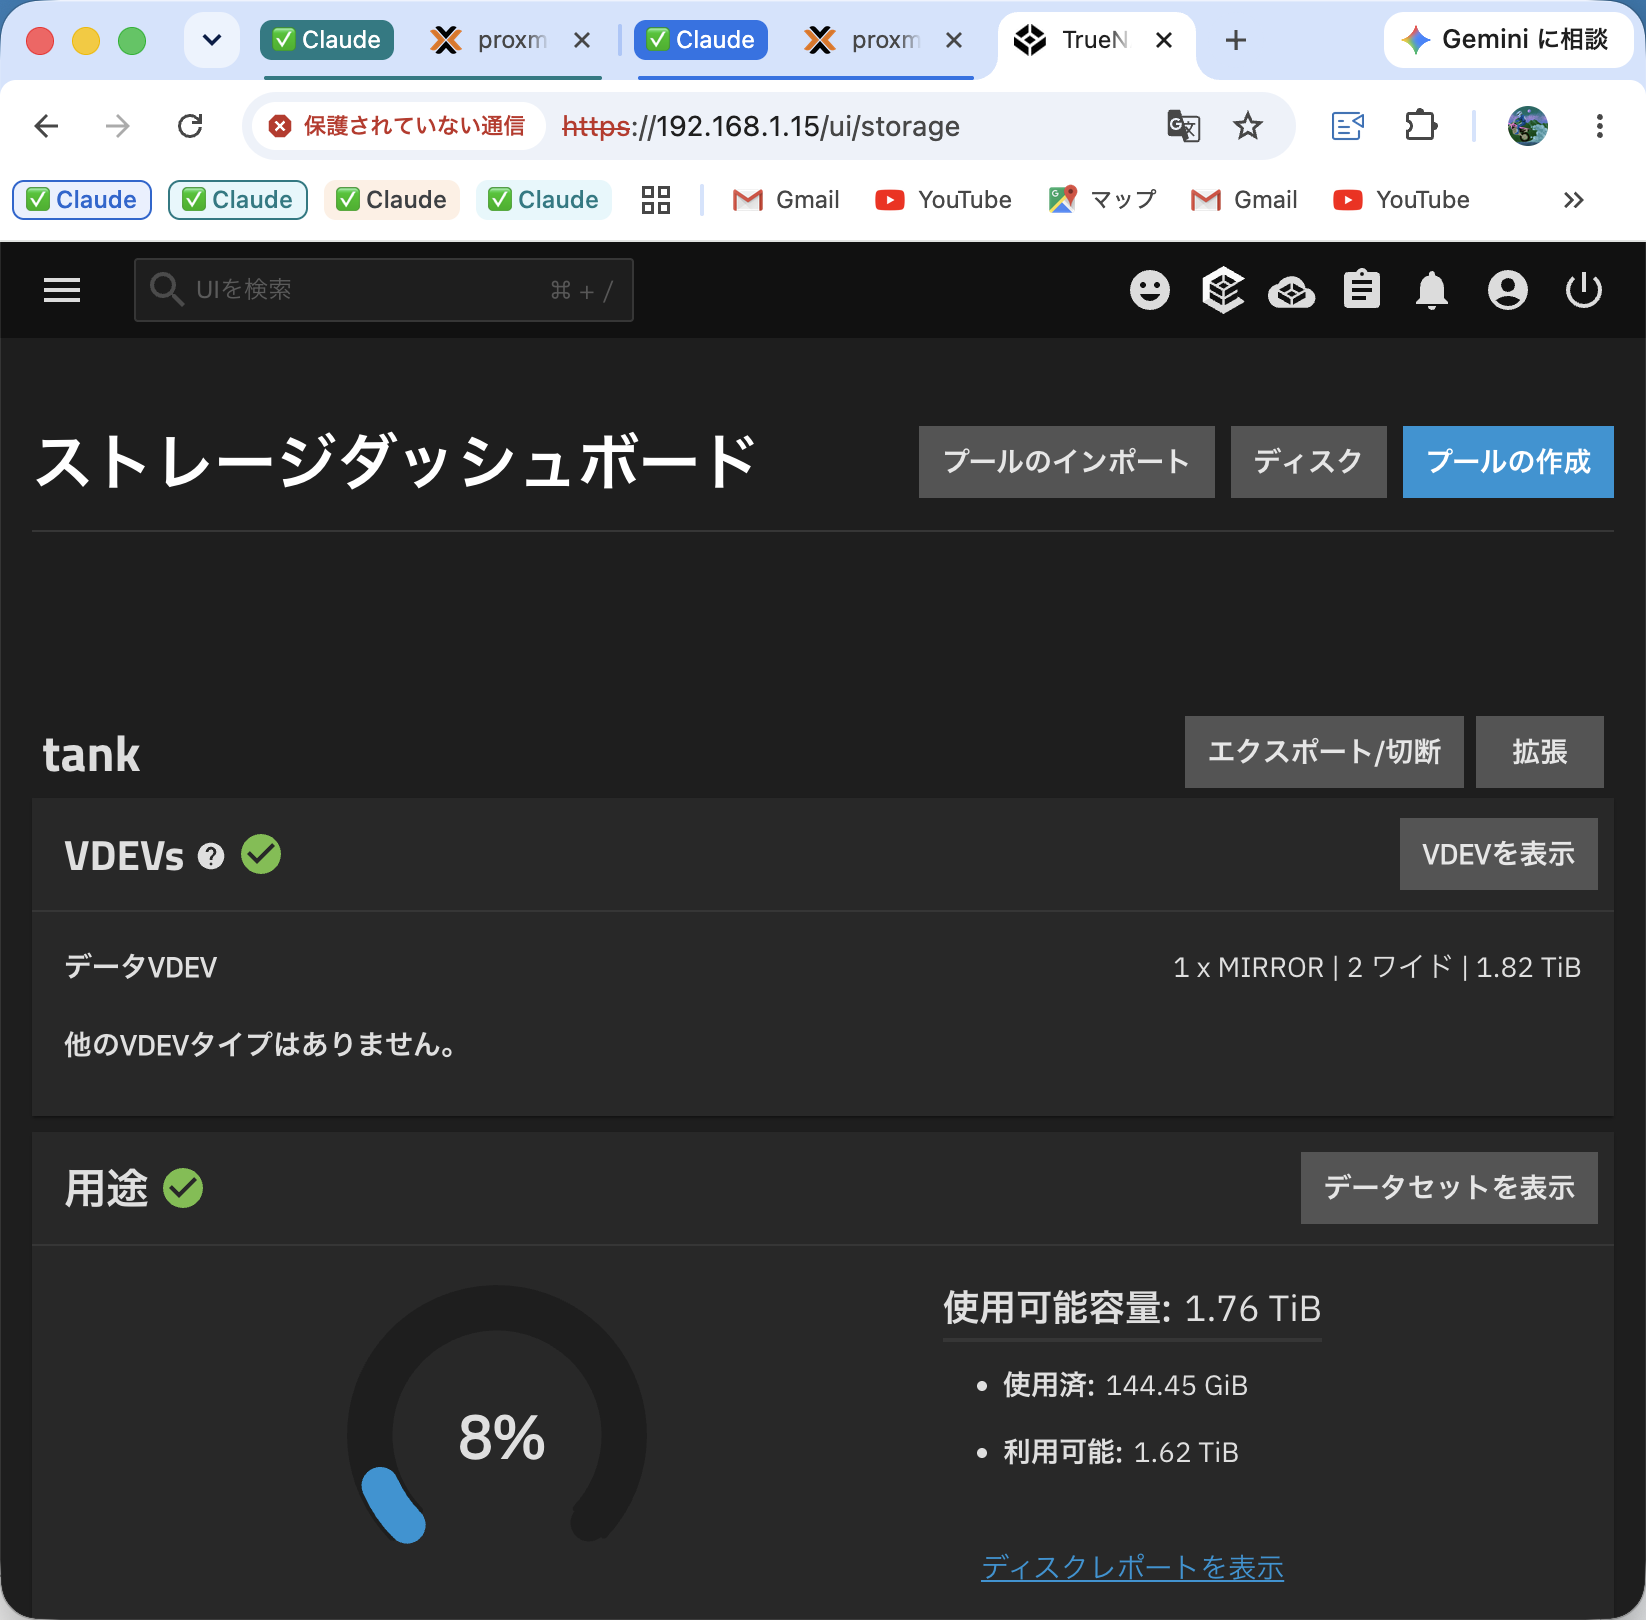Click the Google Translate icon in address bar
Screen dimensions: 1646x1620
coord(1184,126)
